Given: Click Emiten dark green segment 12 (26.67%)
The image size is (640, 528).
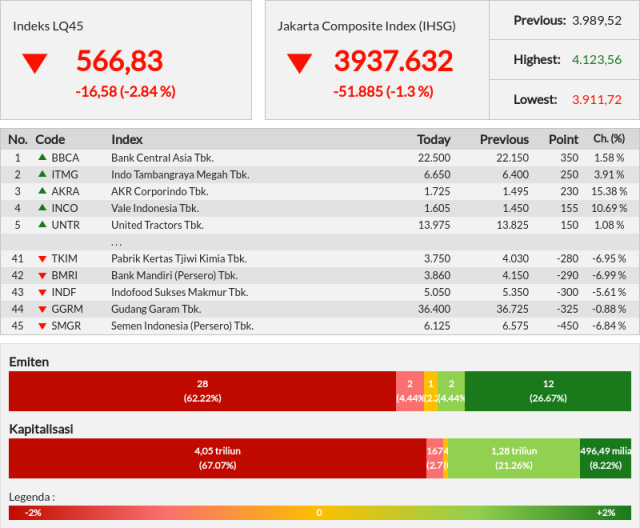Looking at the screenshot, I should pyautogui.click(x=548, y=391).
